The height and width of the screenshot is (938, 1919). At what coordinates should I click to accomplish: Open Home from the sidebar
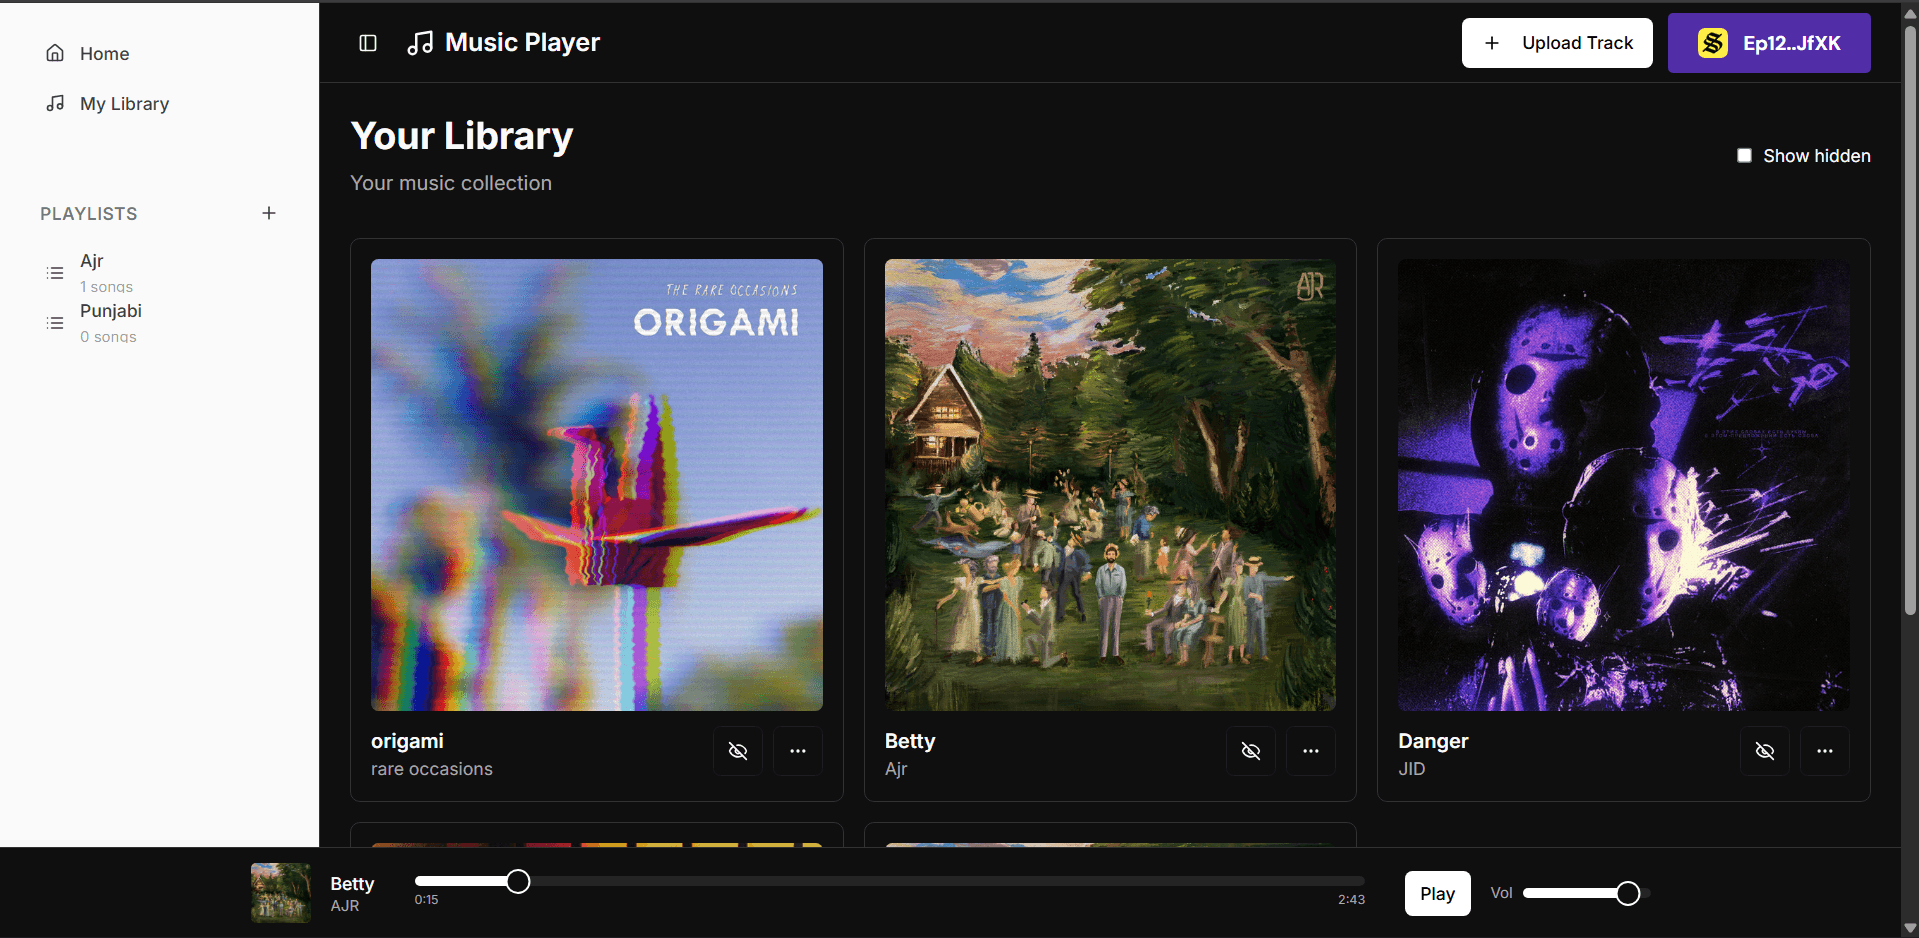click(x=104, y=53)
